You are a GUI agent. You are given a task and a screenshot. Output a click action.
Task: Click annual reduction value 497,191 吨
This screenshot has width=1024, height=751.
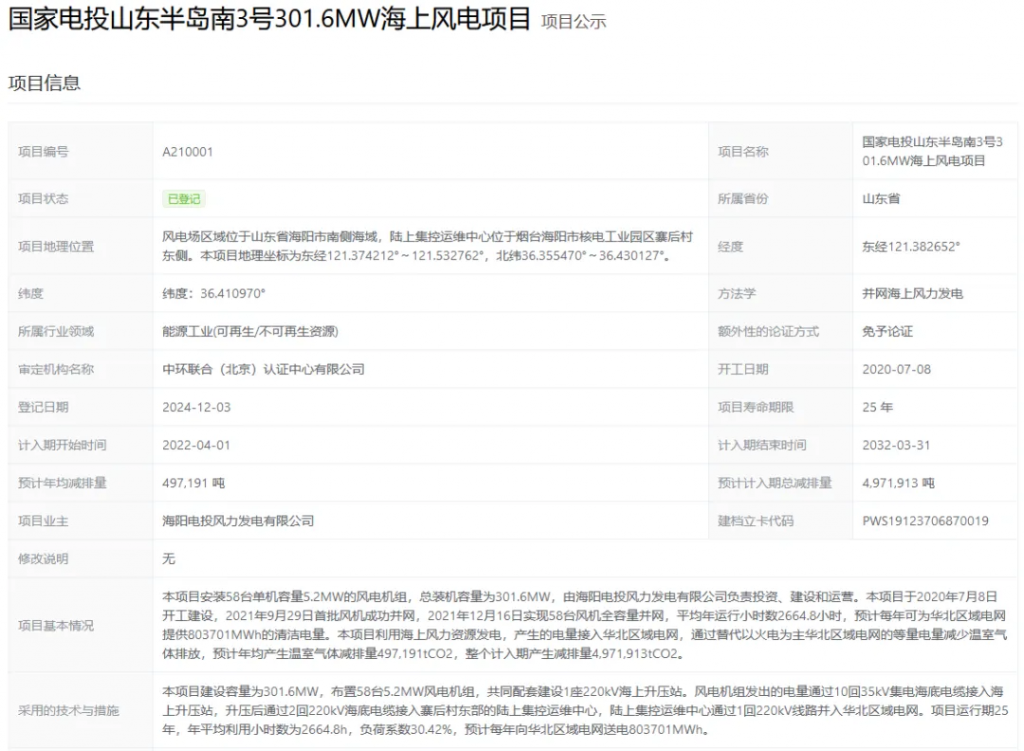193,483
